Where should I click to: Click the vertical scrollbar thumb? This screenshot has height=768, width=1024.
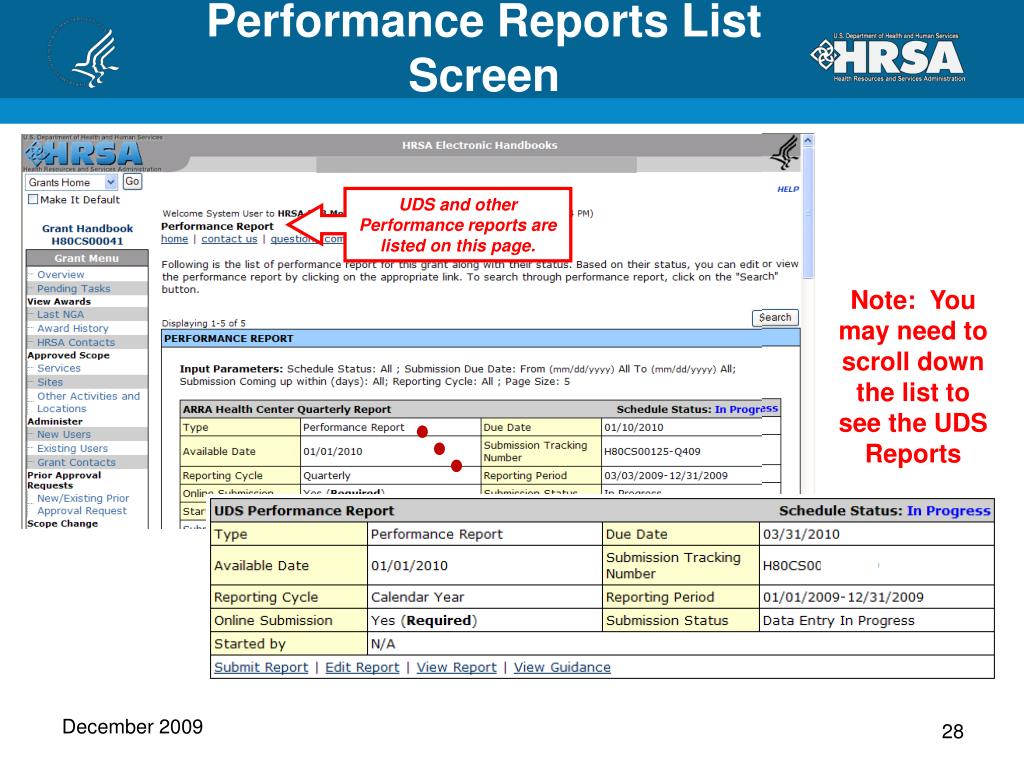[x=808, y=213]
